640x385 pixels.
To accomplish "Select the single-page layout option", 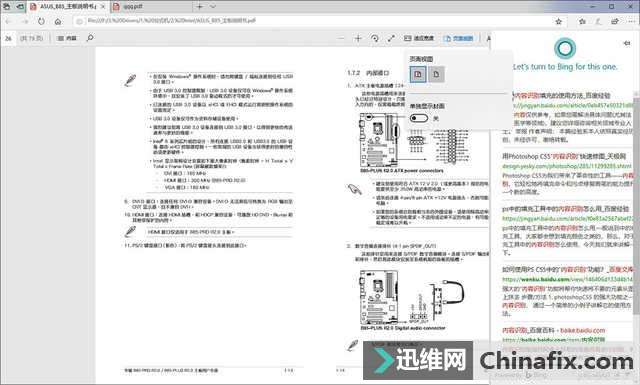I will pos(436,74).
